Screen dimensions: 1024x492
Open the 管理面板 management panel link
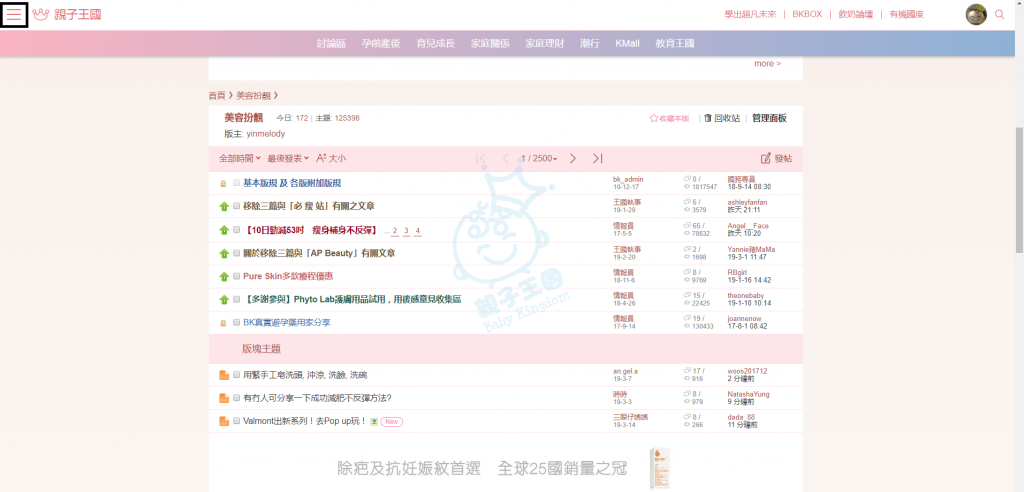tap(769, 118)
